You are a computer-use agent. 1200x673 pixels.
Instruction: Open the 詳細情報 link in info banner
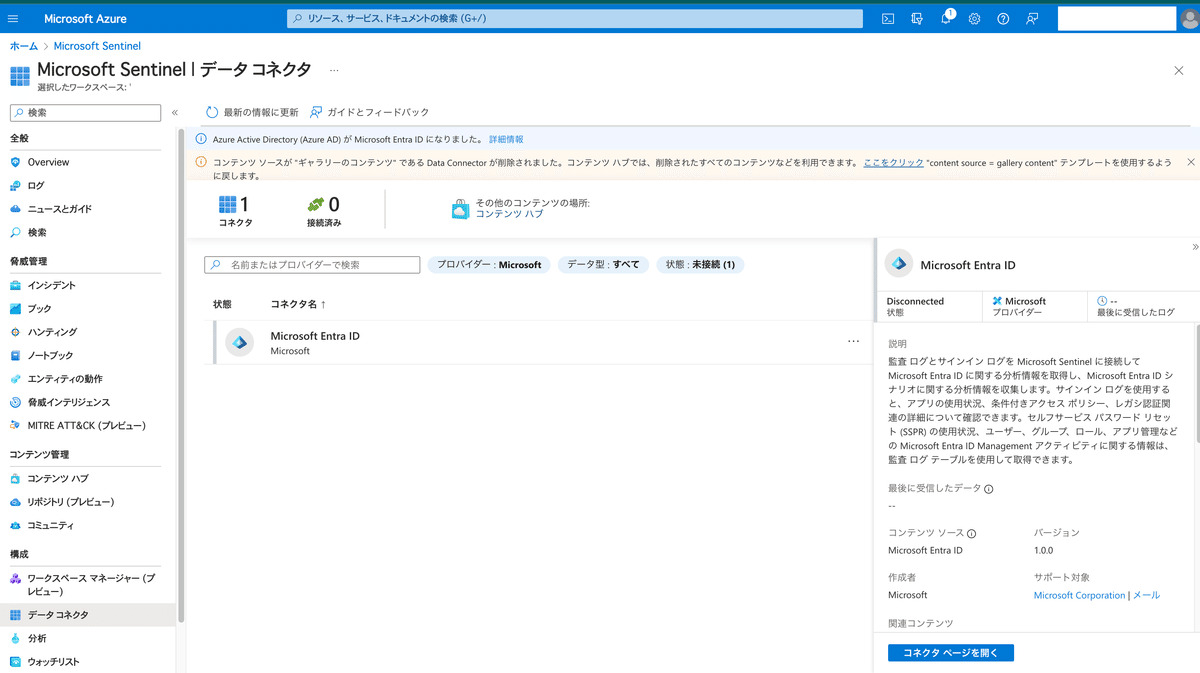point(506,140)
